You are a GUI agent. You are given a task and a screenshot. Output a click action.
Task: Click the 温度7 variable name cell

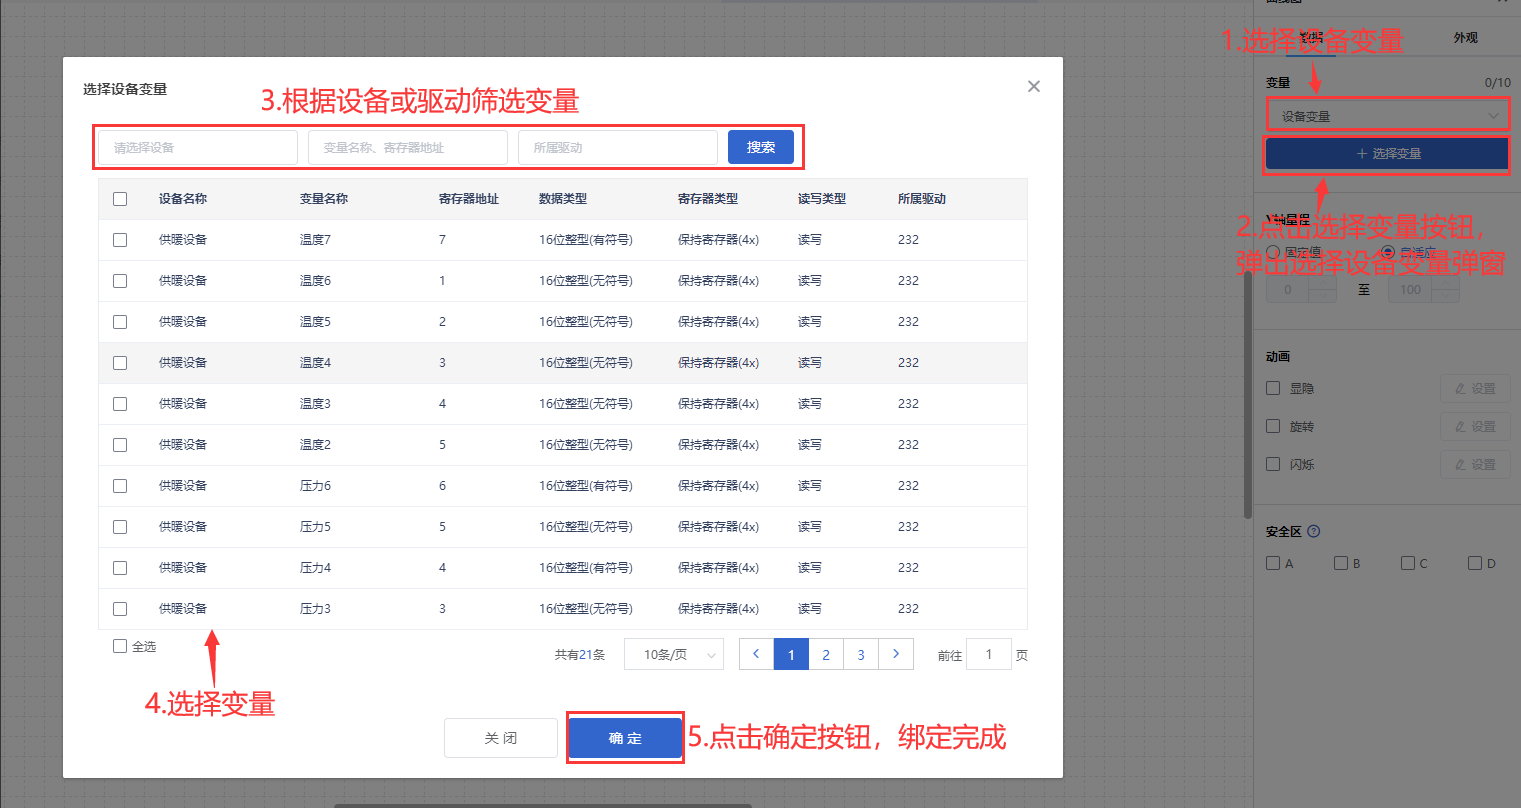315,240
